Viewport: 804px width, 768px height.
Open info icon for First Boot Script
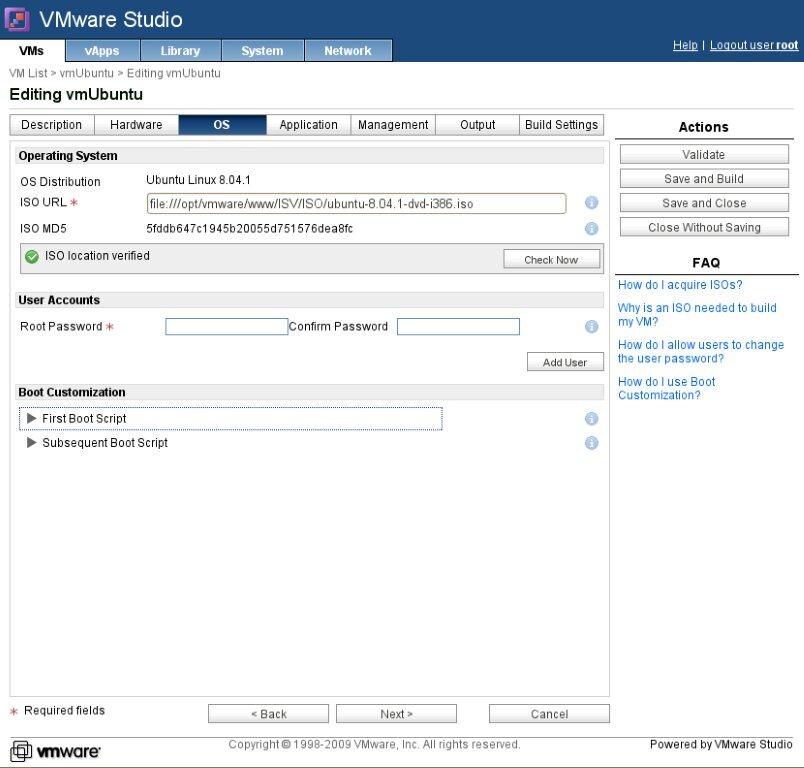[x=591, y=419]
